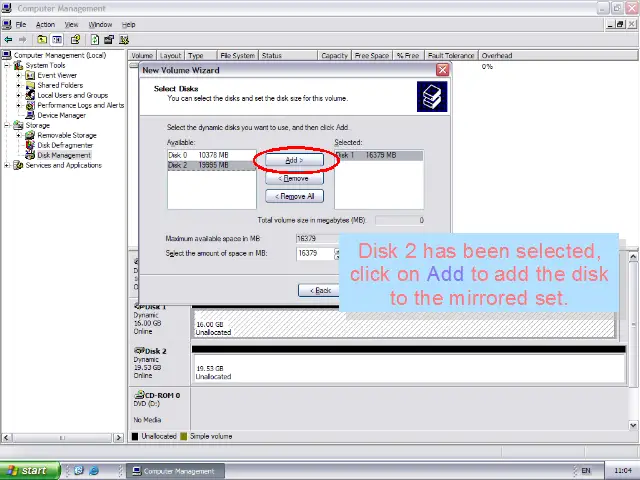Click Disk 1 16.00 GB Unallocated region
This screenshot has height=480, width=640.
coord(404,324)
